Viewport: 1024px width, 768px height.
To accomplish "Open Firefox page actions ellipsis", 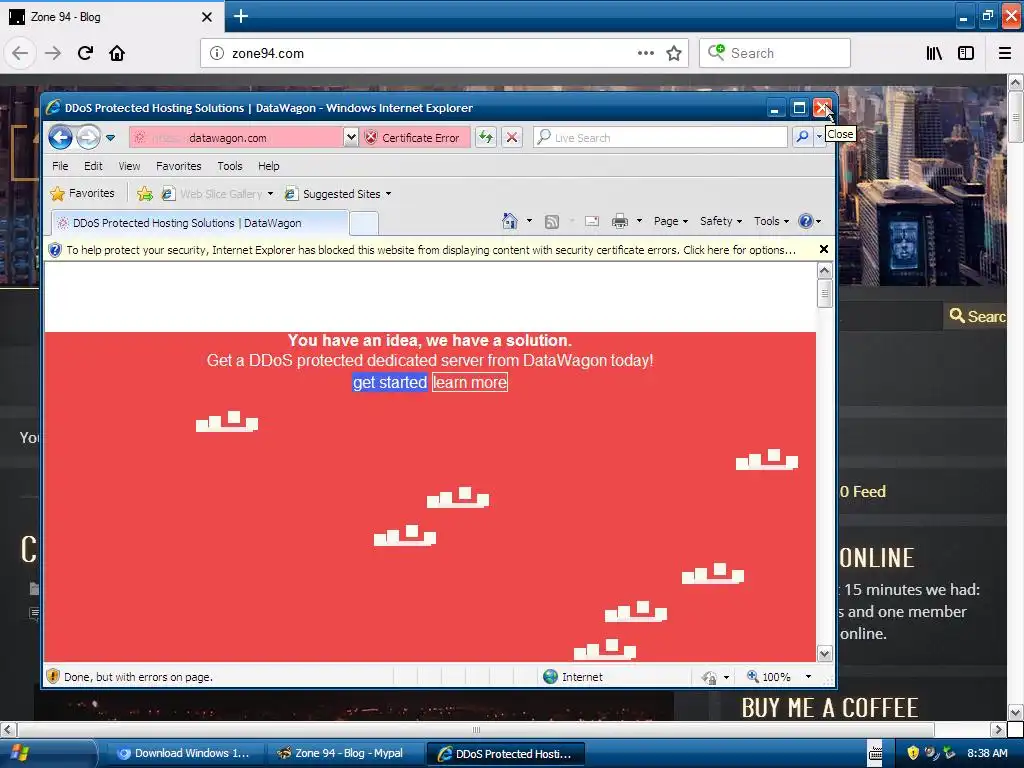I will (646, 53).
